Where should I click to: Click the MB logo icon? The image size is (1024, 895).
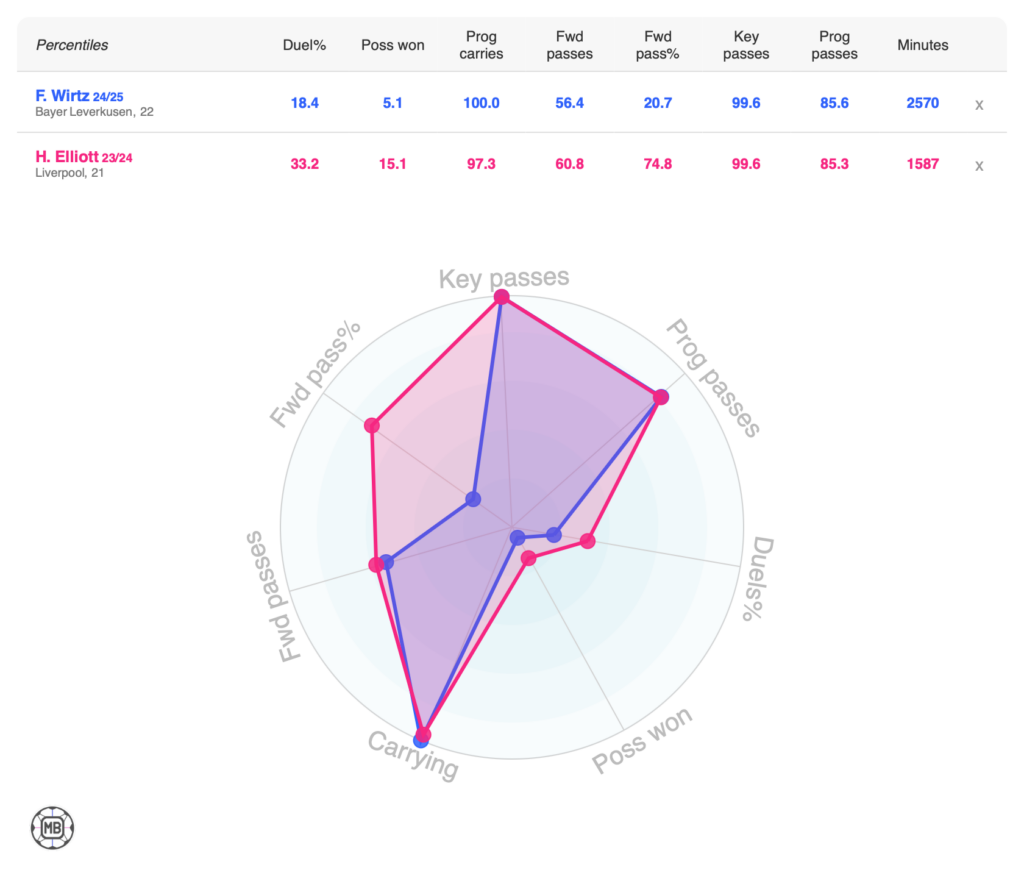pyautogui.click(x=53, y=828)
